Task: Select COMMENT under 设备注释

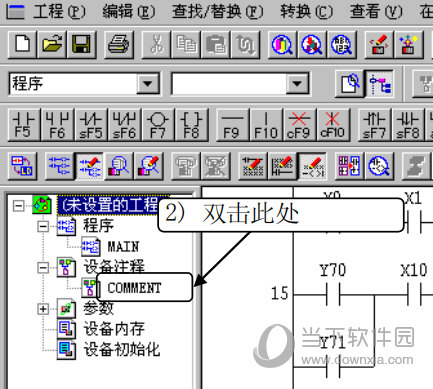Action: point(134,288)
